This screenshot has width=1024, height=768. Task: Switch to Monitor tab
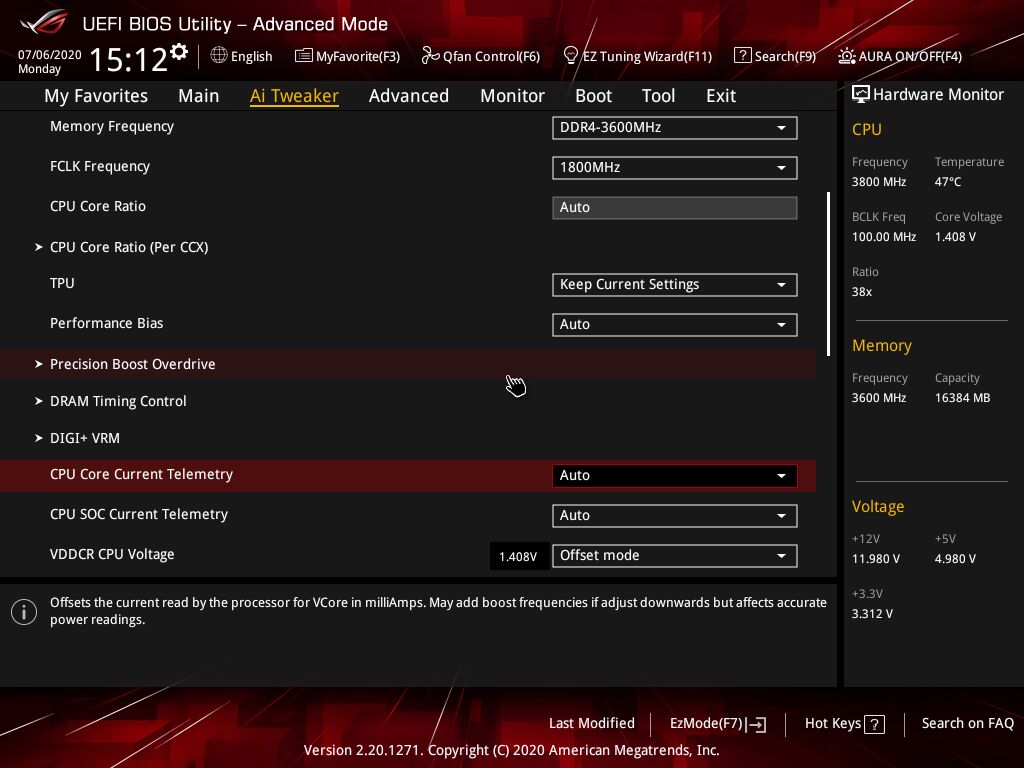pos(512,96)
